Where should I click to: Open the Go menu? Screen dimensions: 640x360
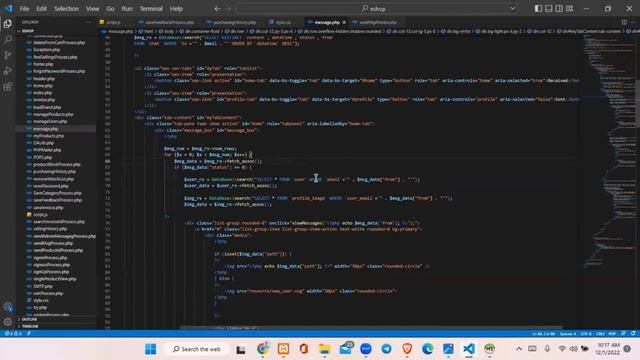(110, 9)
